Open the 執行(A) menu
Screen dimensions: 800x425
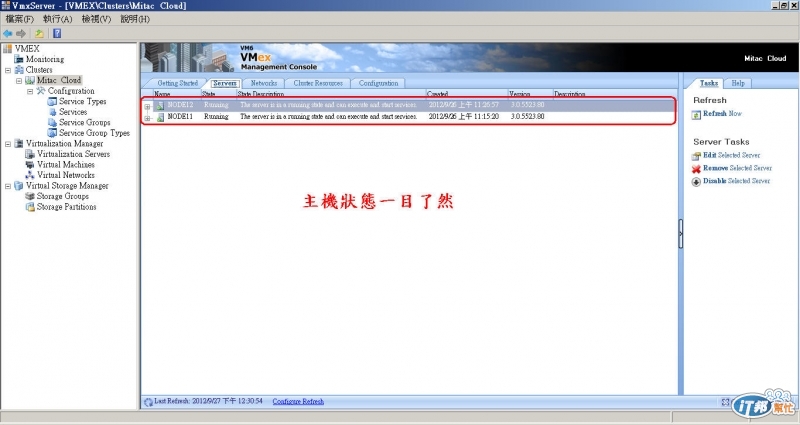click(x=58, y=19)
